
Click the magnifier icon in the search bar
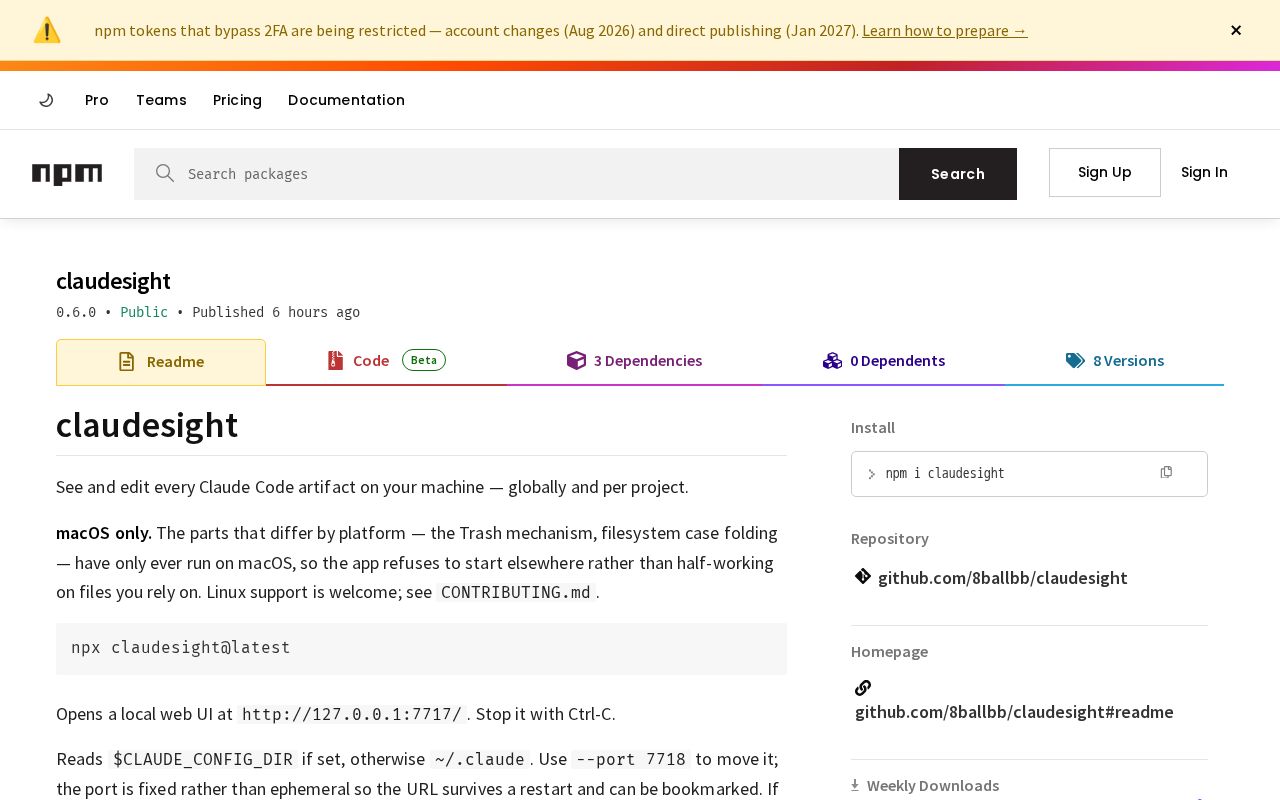[x=165, y=173]
